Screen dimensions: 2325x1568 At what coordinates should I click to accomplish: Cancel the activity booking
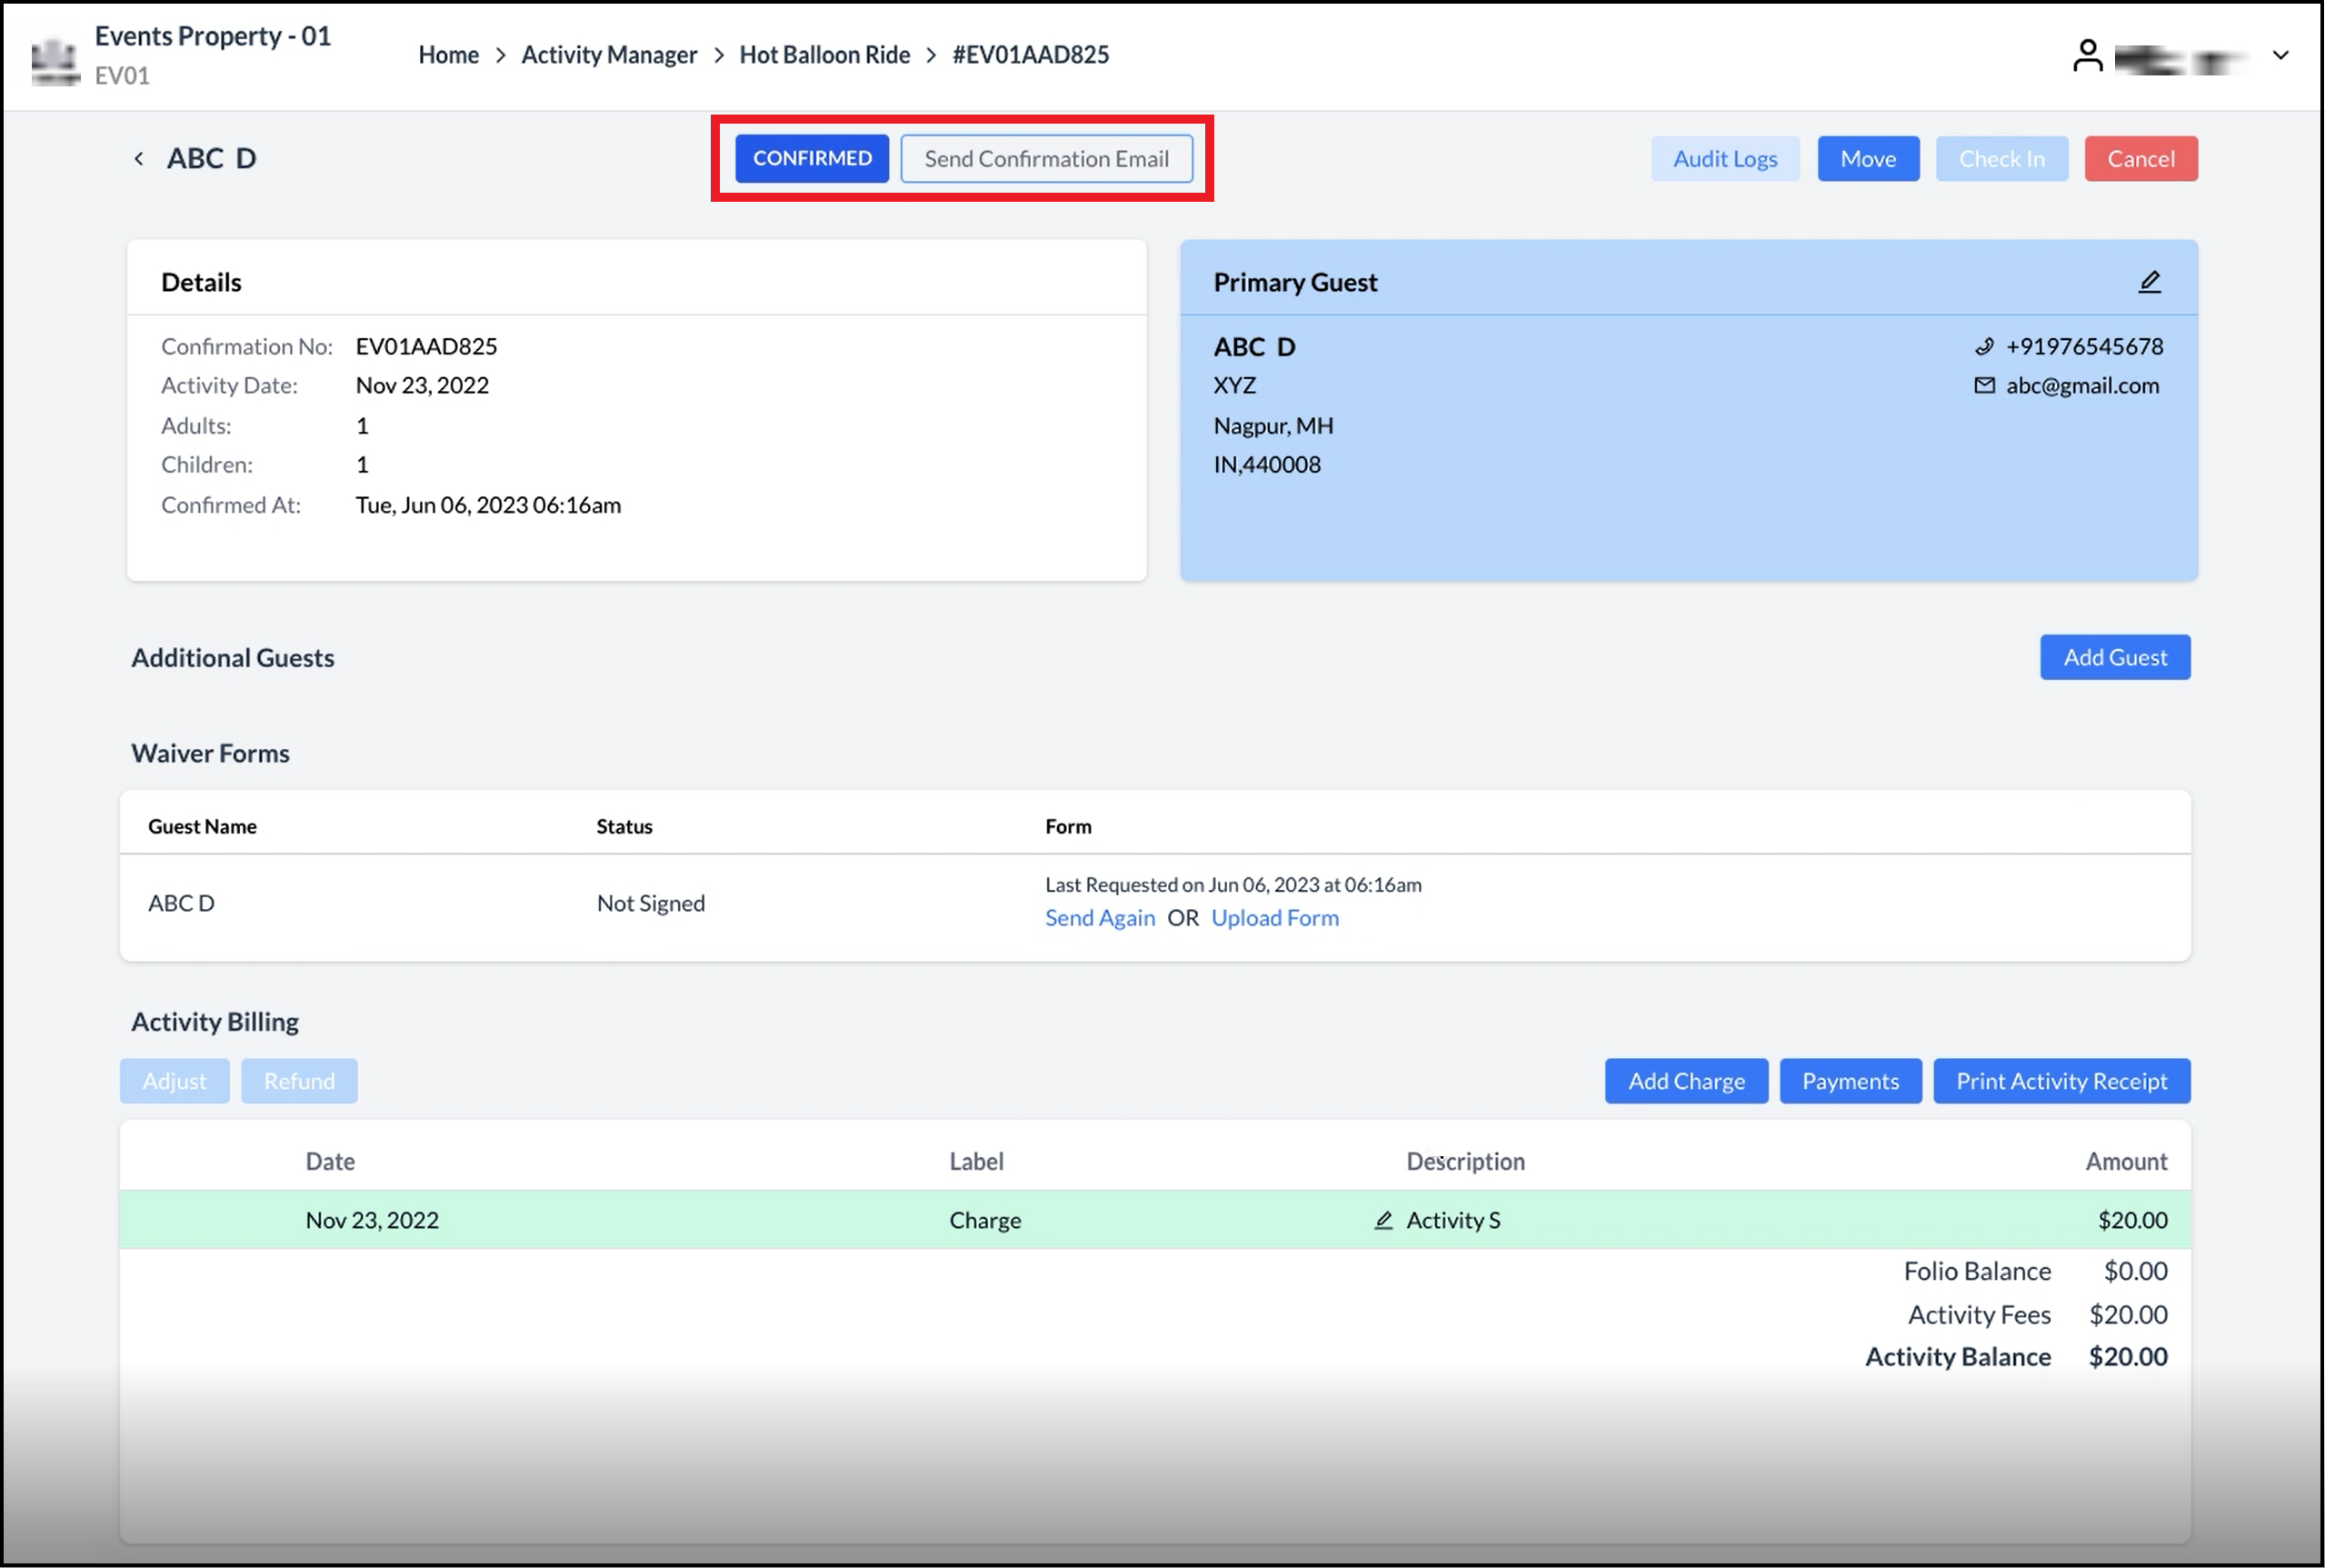point(2141,158)
